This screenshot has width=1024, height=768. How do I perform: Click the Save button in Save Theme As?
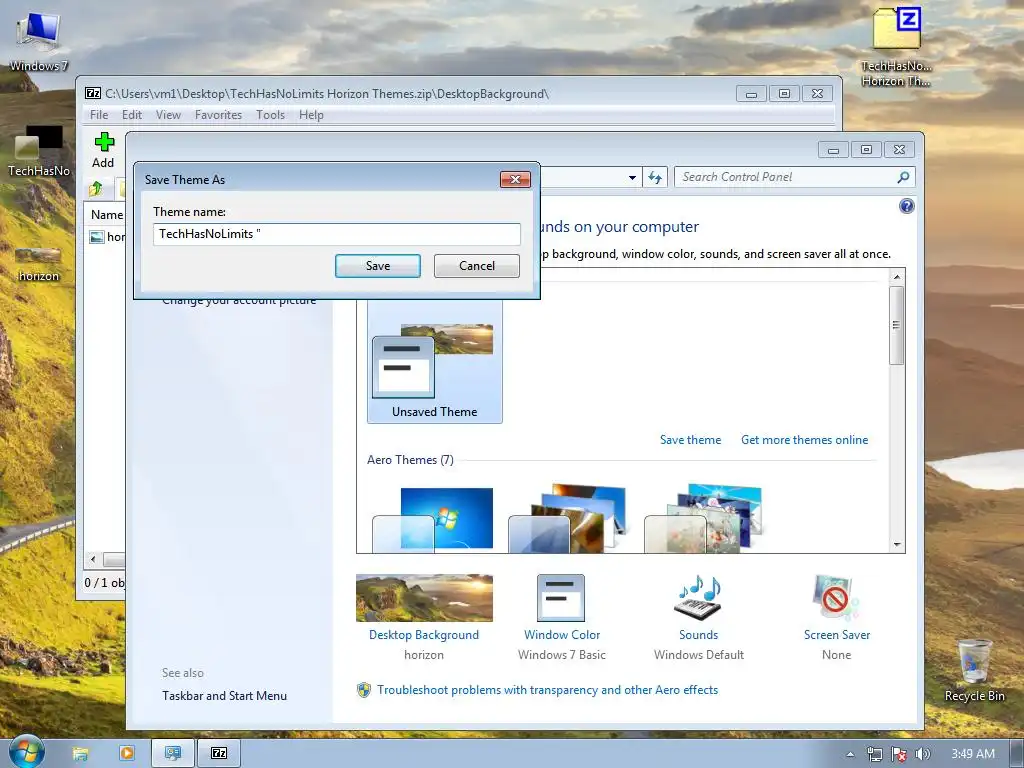click(377, 266)
